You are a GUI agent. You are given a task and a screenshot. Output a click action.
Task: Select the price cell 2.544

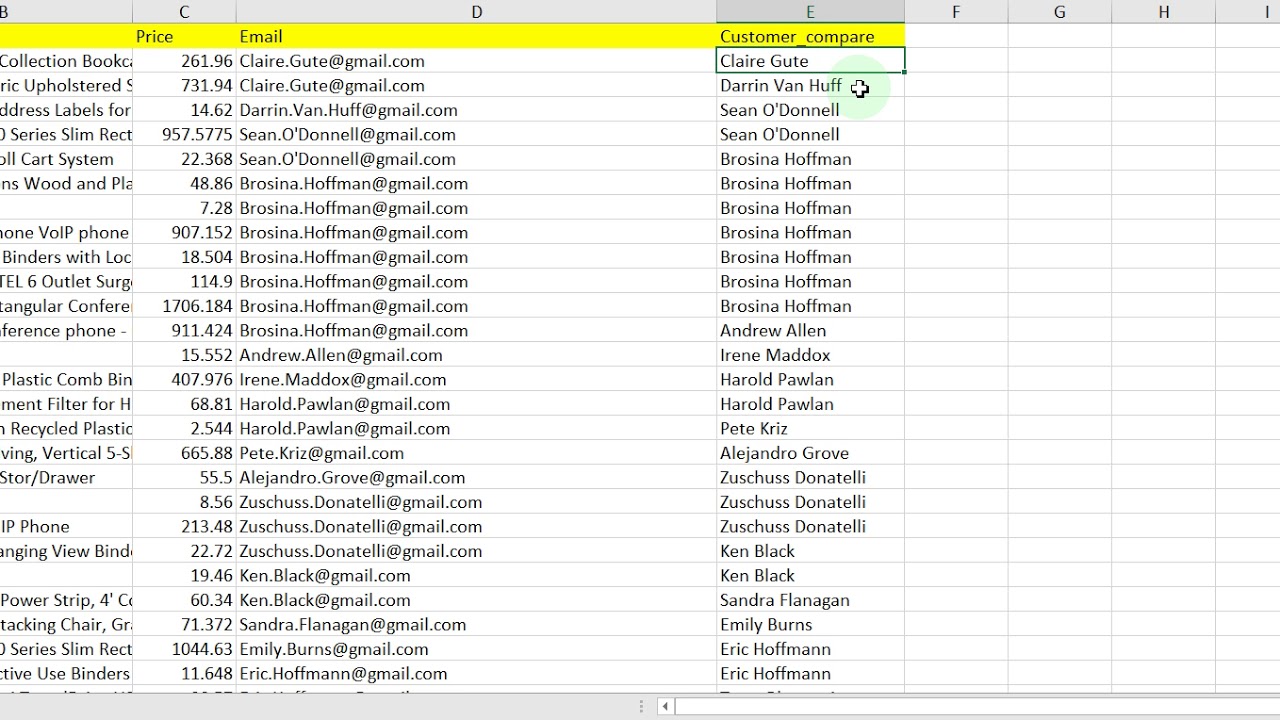click(x=184, y=429)
